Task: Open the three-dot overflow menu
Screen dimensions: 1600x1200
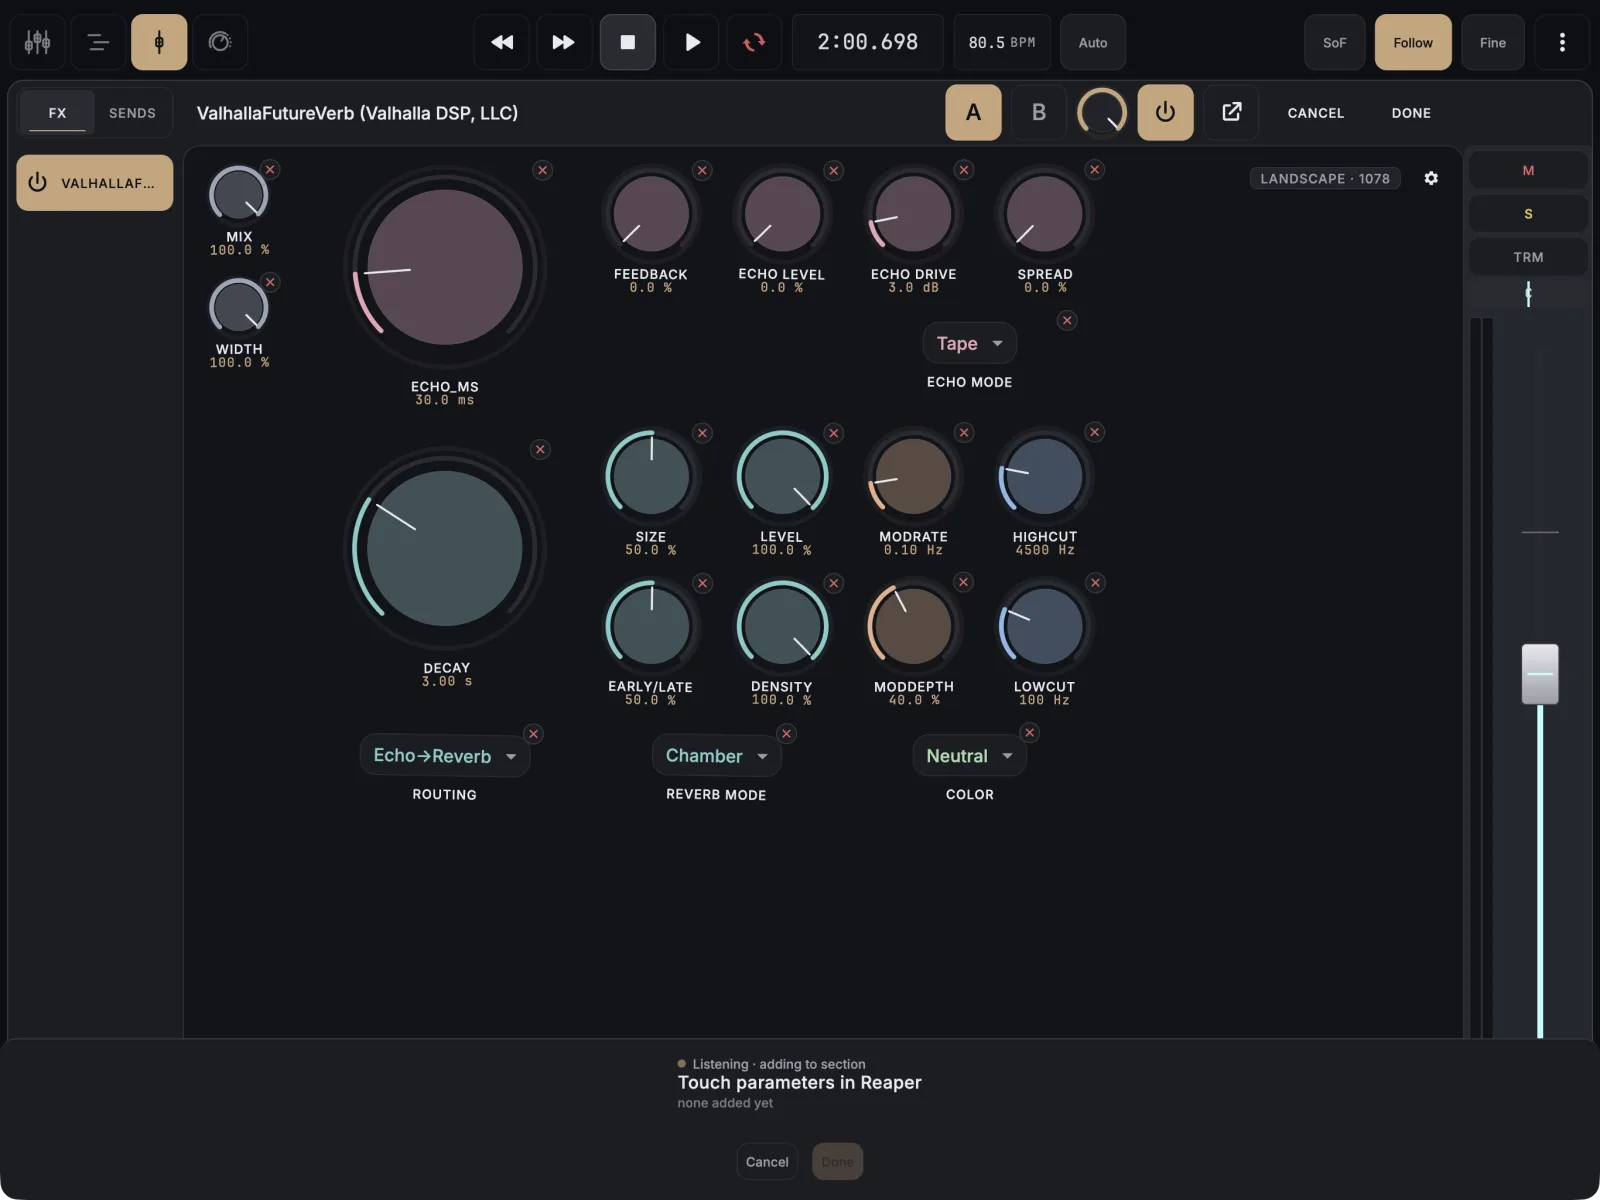Action: coord(1562,42)
